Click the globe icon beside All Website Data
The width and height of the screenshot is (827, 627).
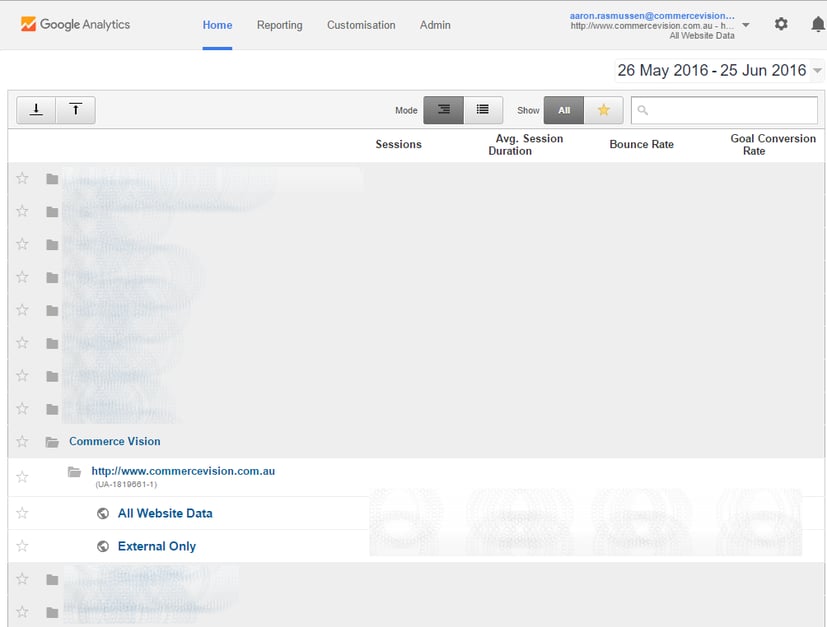(x=103, y=514)
